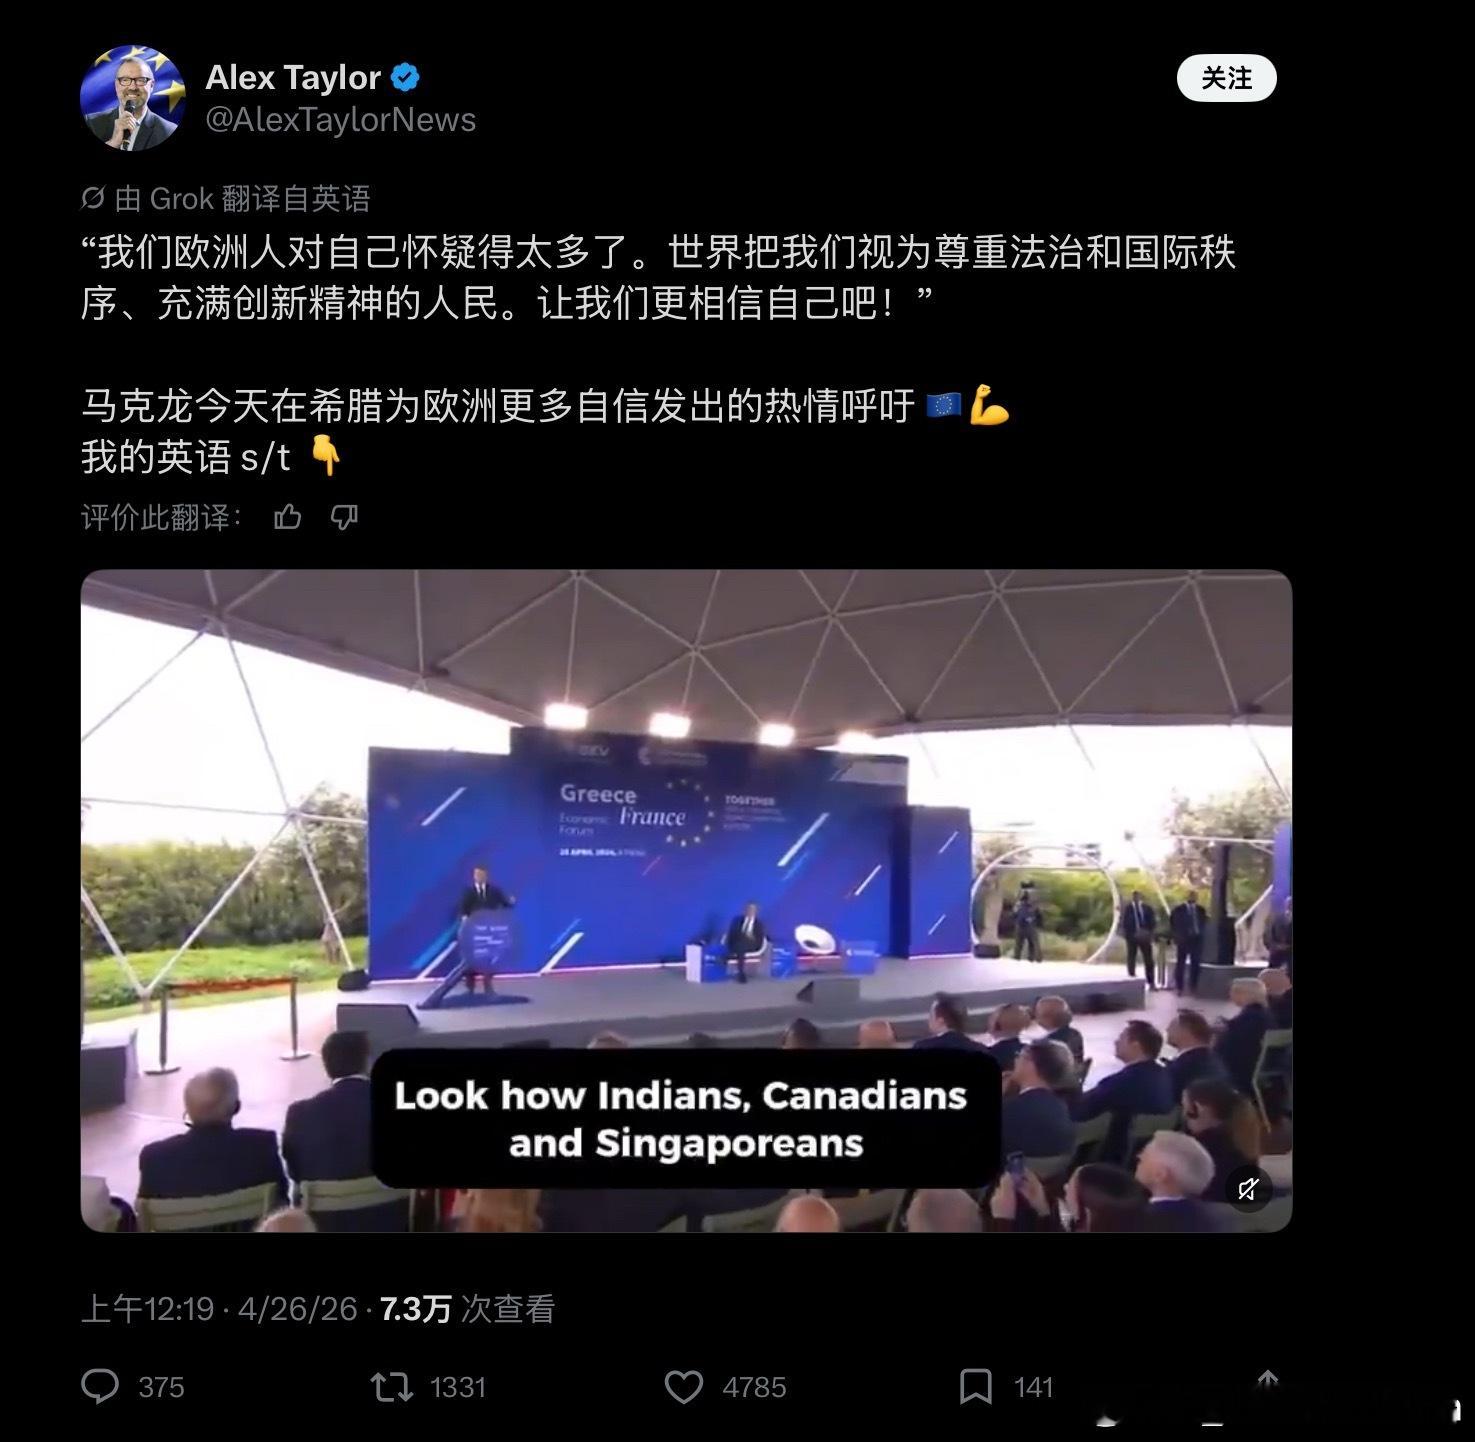Open the 4785 likes count
Screen dimensions: 1475x1442
[754, 1387]
